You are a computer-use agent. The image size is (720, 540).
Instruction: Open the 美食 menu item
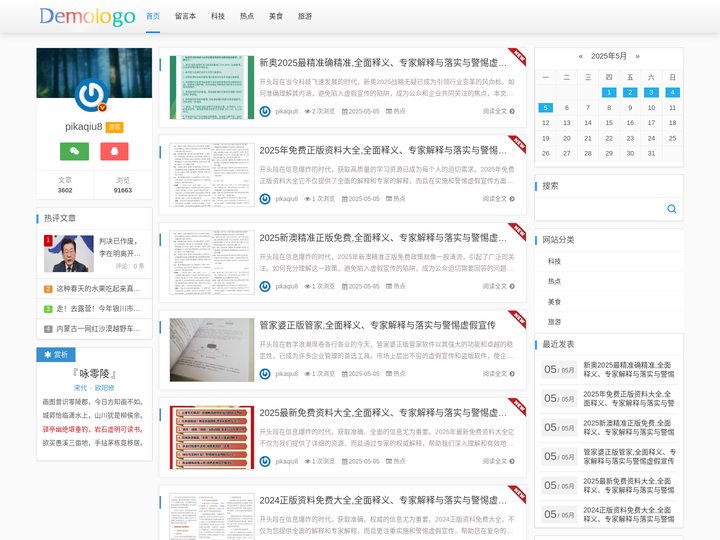[x=276, y=16]
